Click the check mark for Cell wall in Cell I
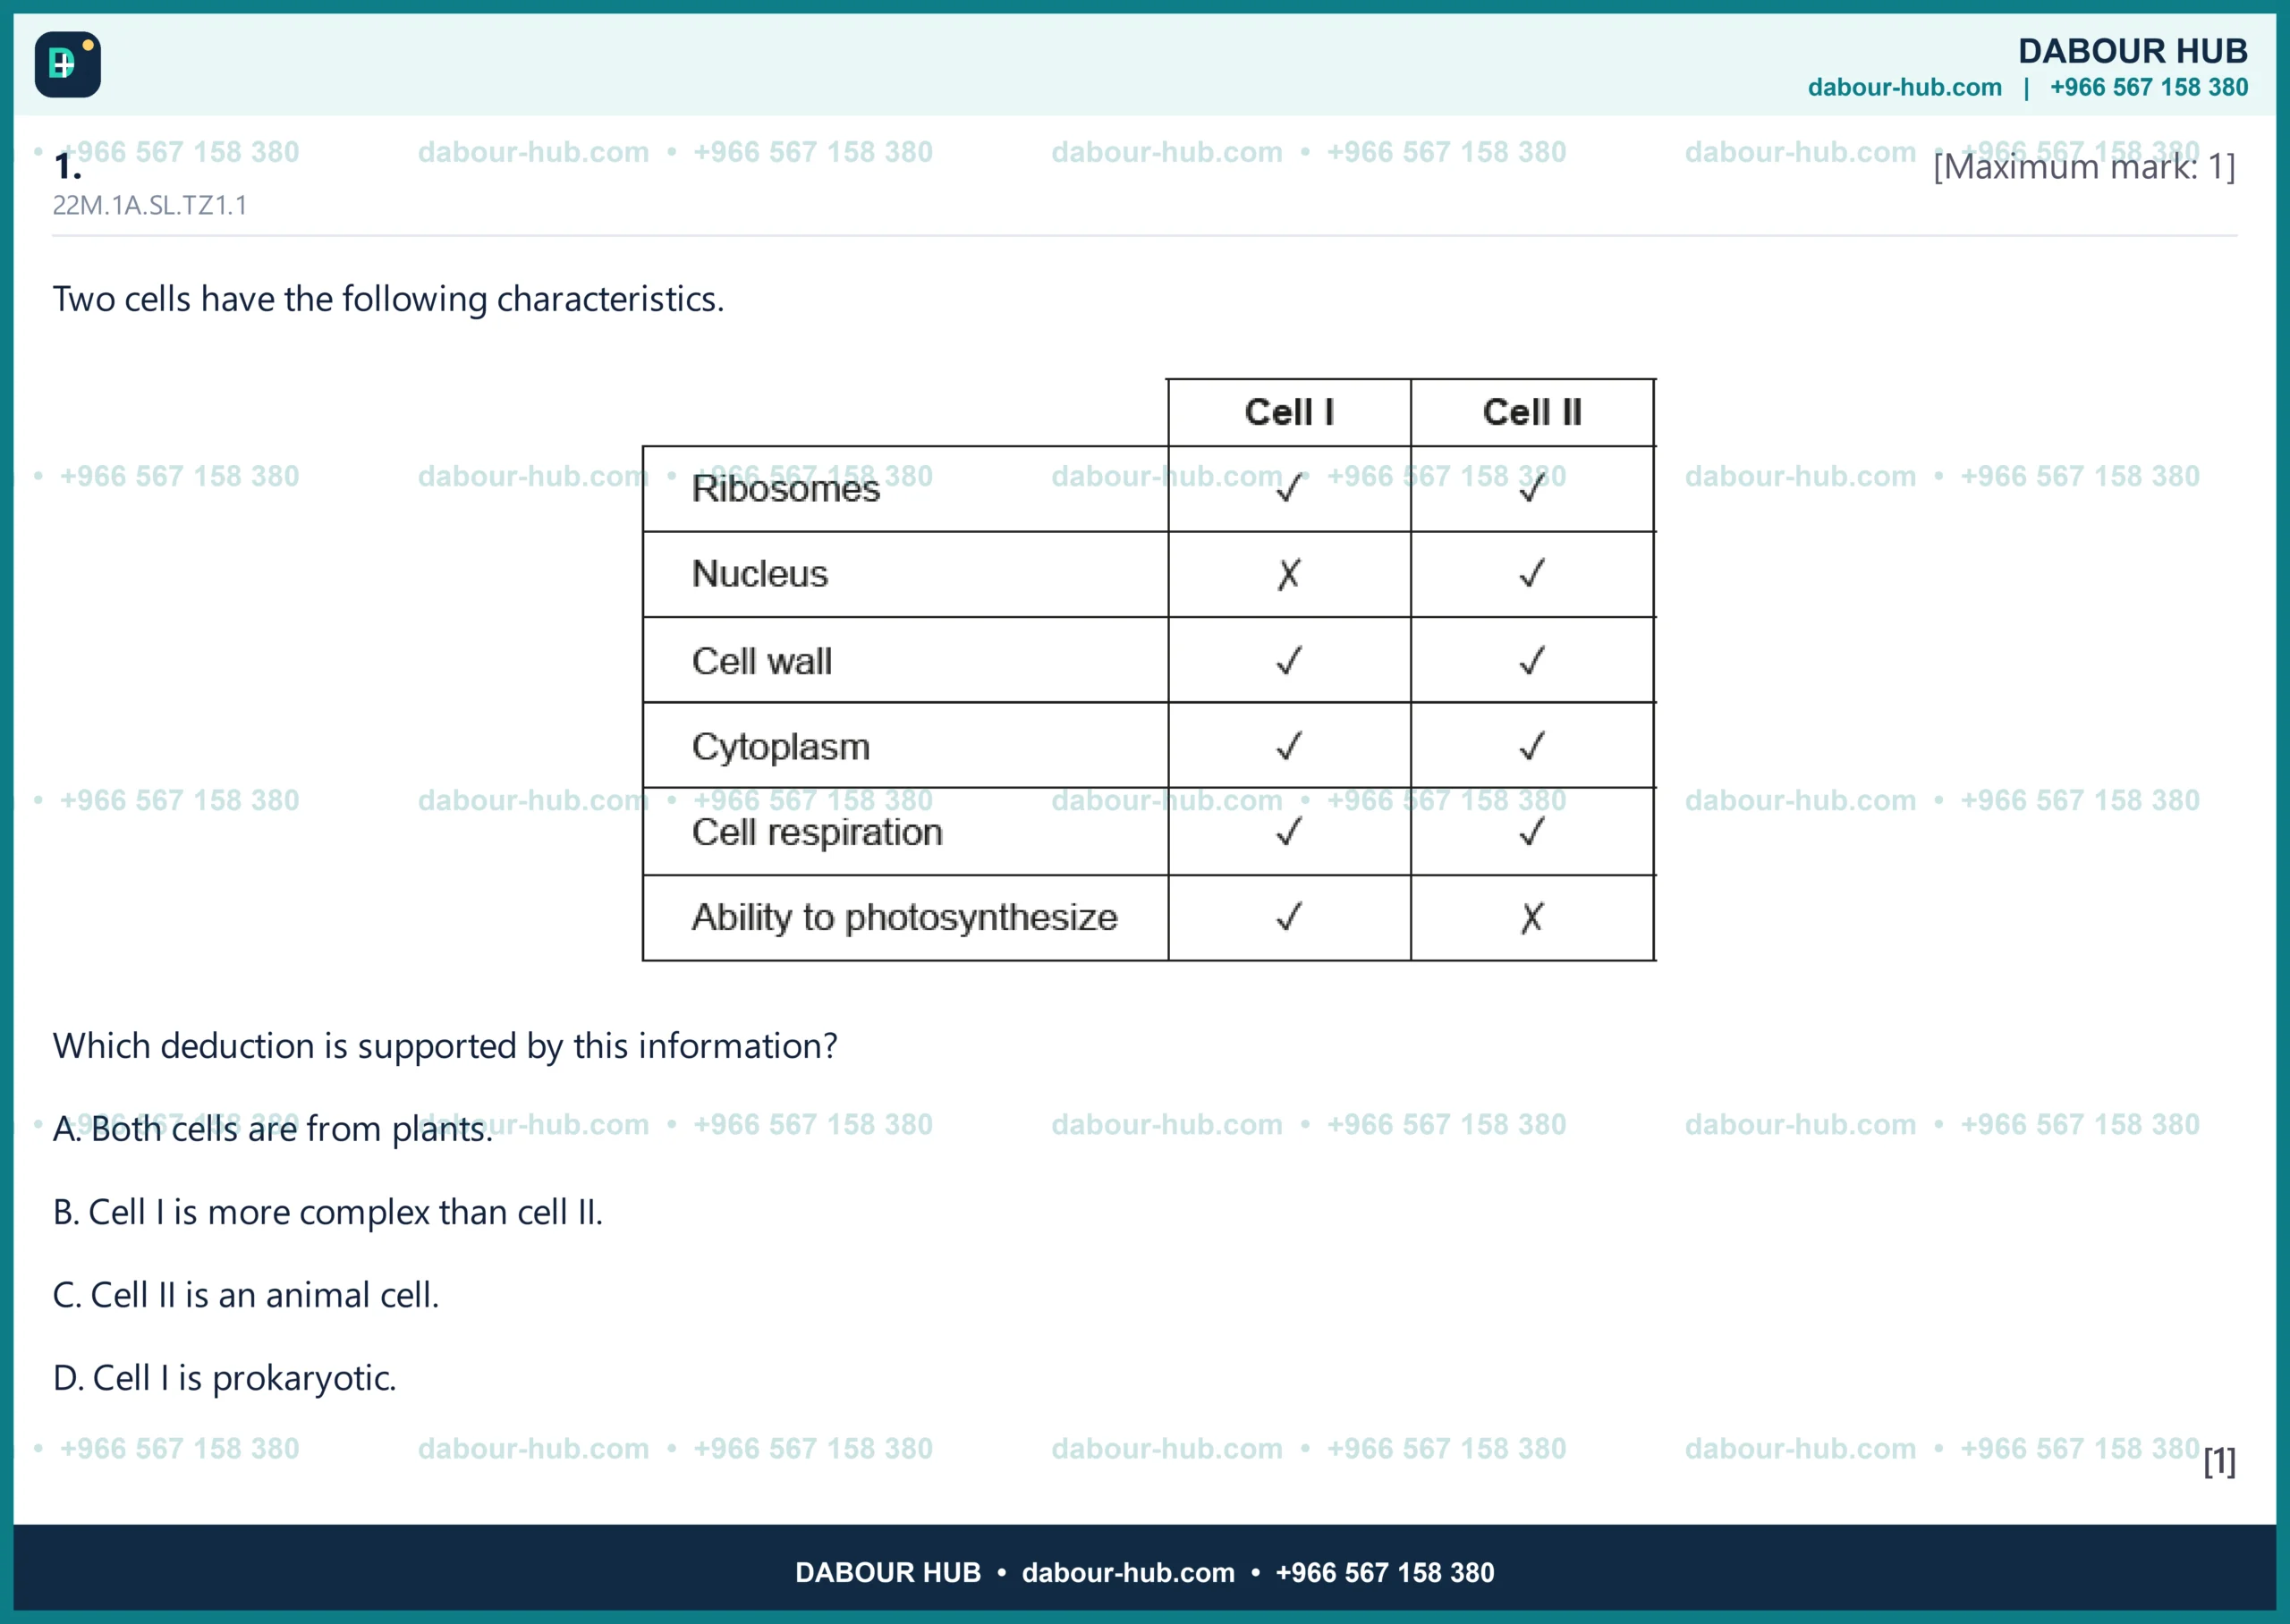 pos(1289,660)
